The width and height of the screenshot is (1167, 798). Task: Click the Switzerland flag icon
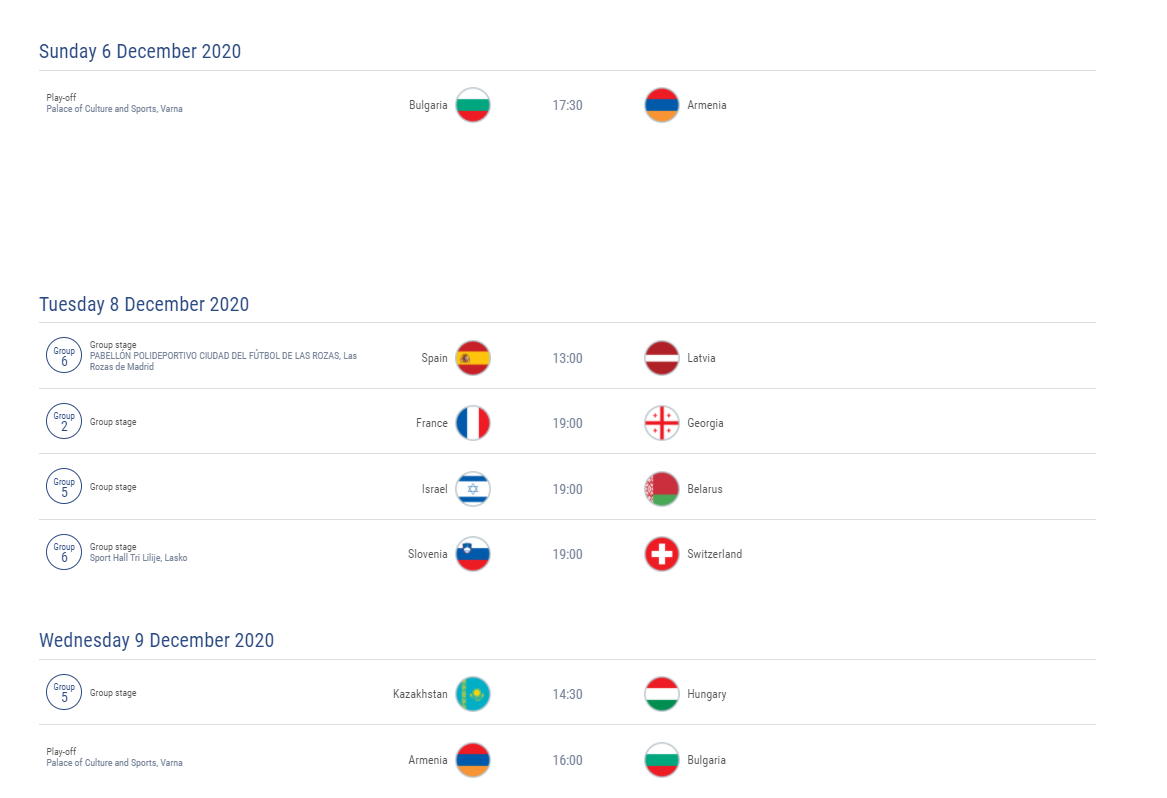(662, 554)
